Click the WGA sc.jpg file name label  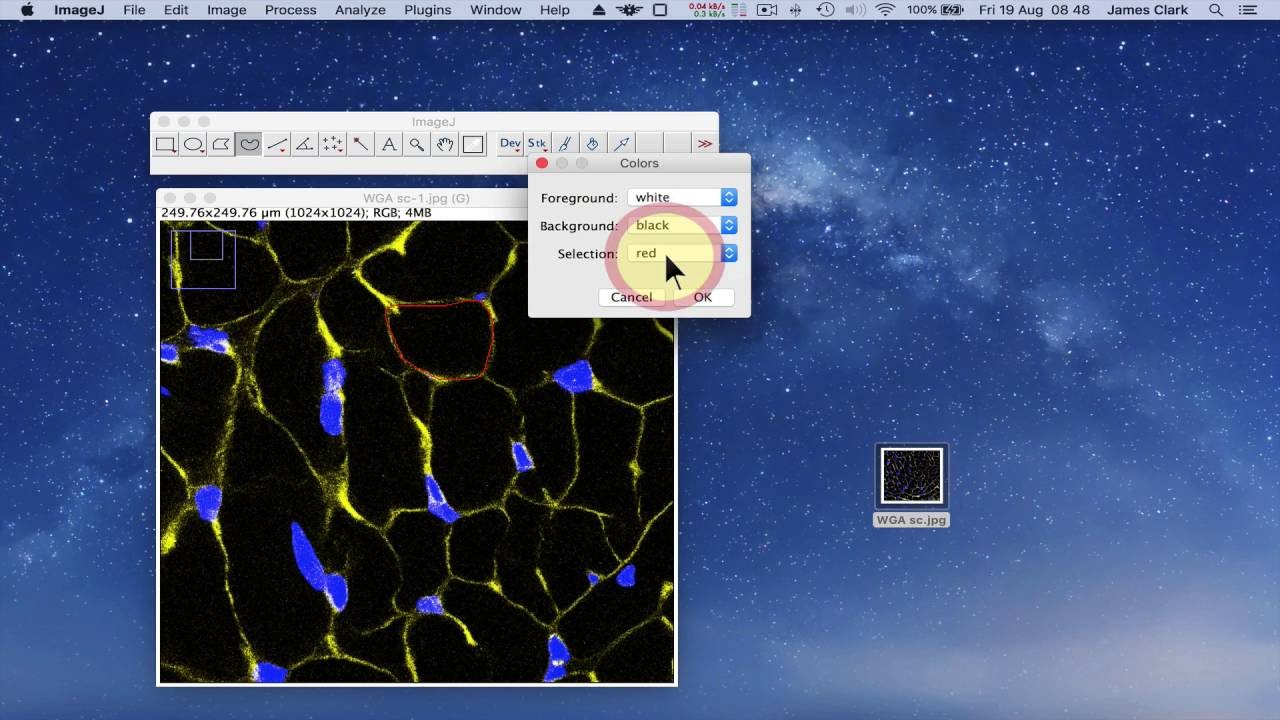pyautogui.click(x=911, y=520)
